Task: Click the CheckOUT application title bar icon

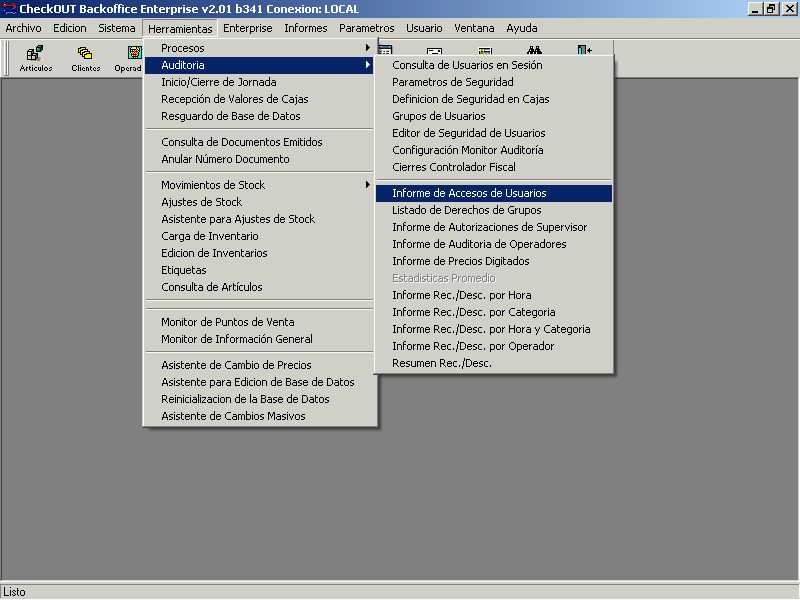Action: [9, 9]
